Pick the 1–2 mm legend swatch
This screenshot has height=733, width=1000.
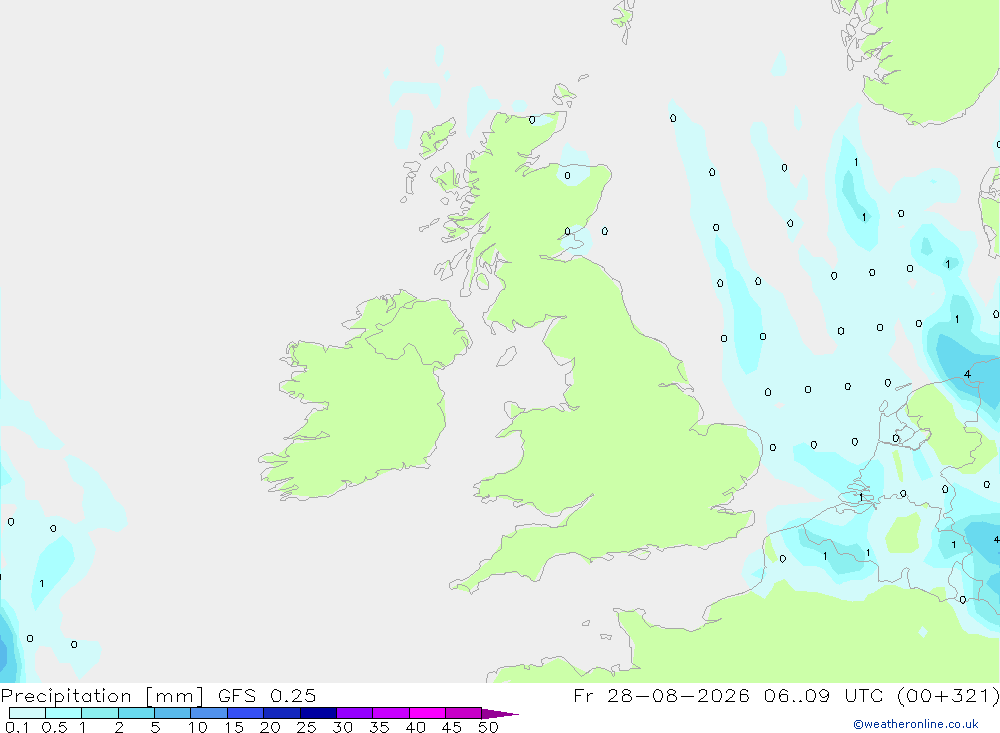tap(99, 713)
